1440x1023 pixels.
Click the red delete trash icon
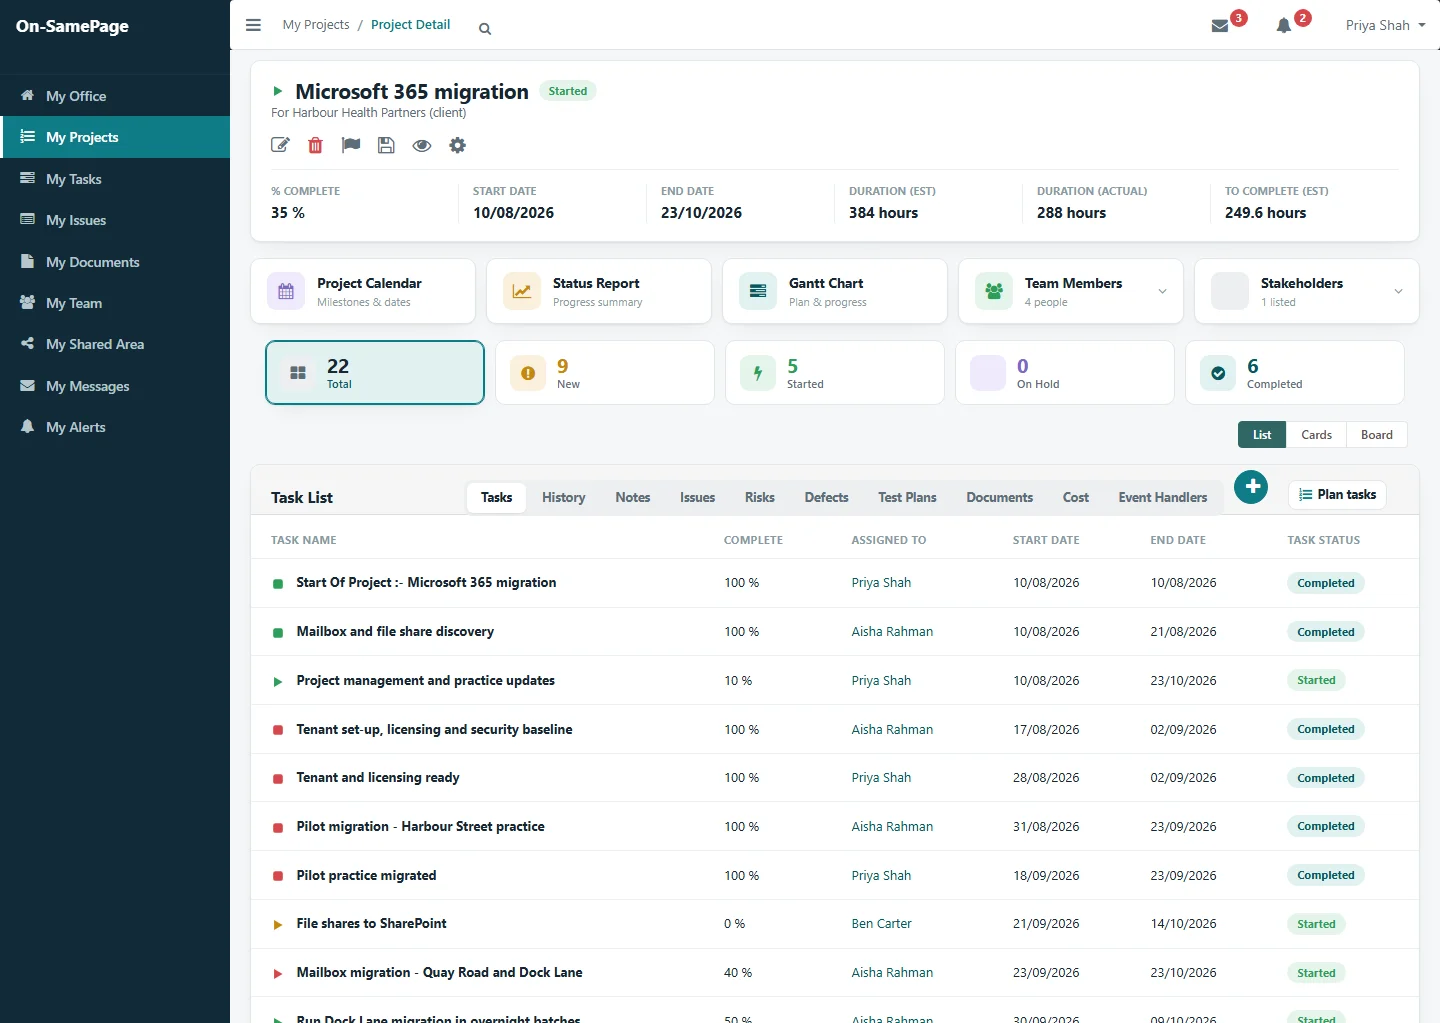click(315, 145)
